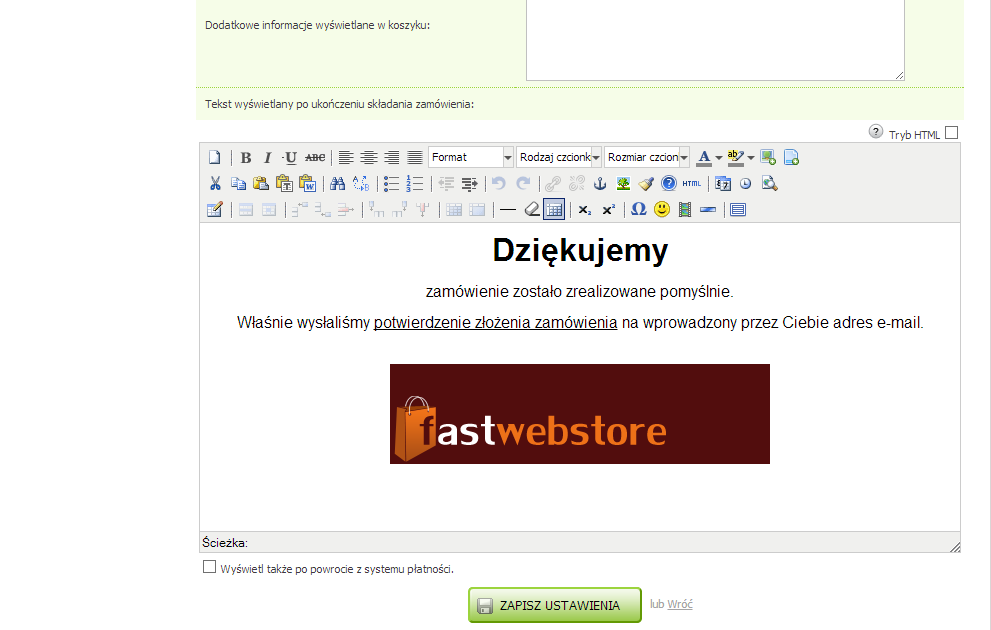
Task: Click the Undo arrow
Action: 499,183
